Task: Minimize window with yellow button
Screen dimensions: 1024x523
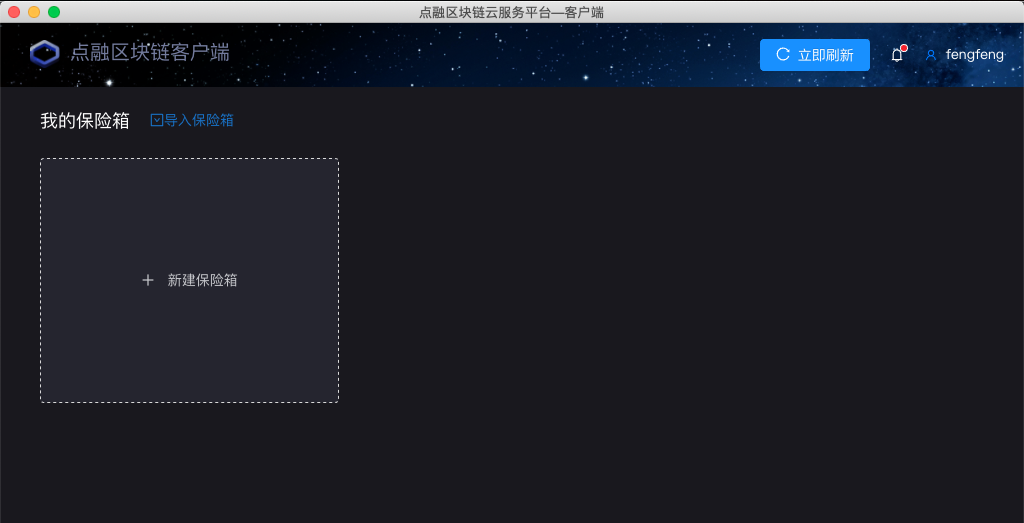Action: [34, 12]
